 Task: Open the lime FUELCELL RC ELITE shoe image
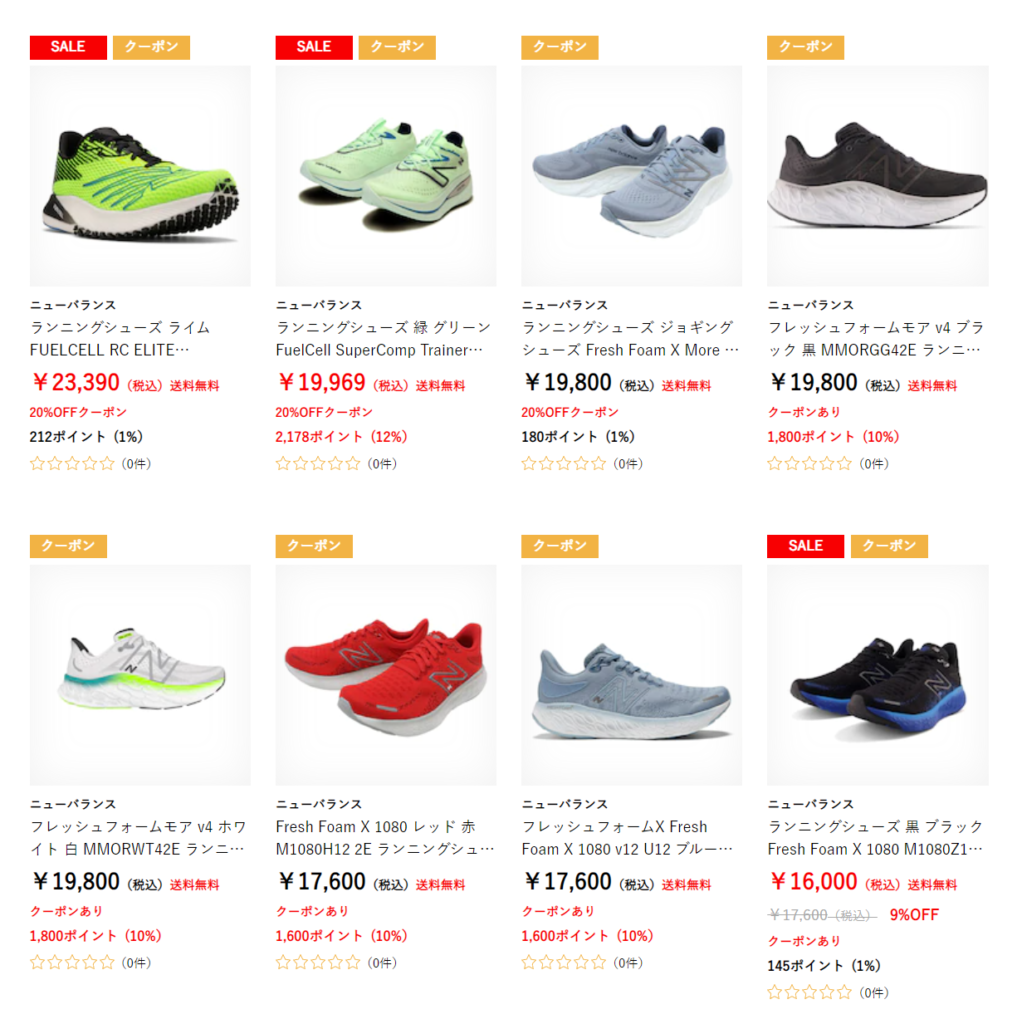point(140,176)
